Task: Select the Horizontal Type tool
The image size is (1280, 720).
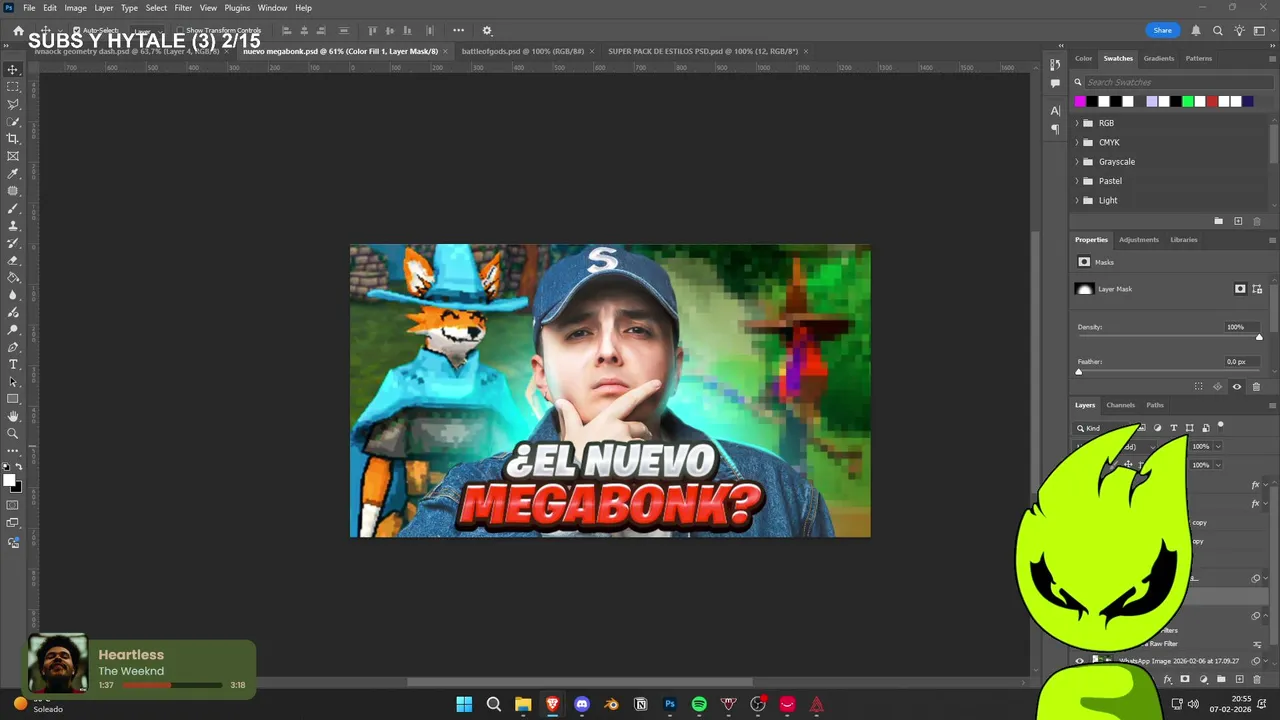Action: pos(13,364)
